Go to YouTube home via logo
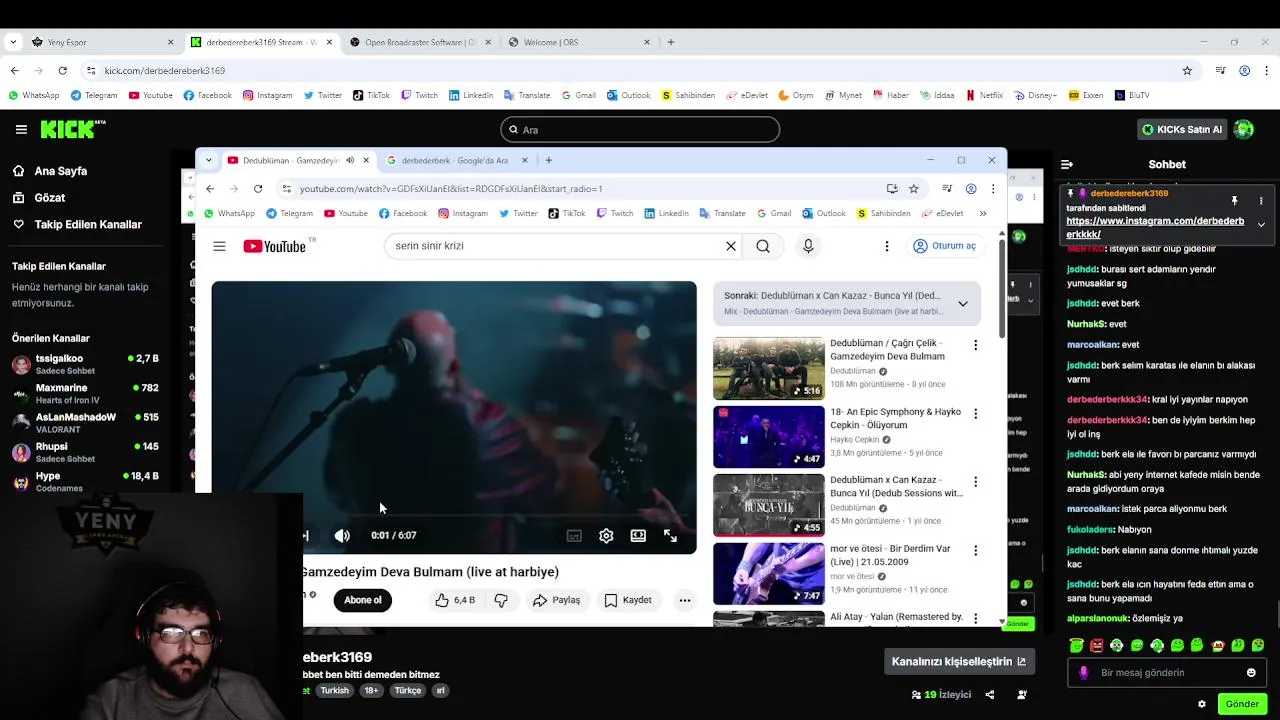 click(274, 246)
